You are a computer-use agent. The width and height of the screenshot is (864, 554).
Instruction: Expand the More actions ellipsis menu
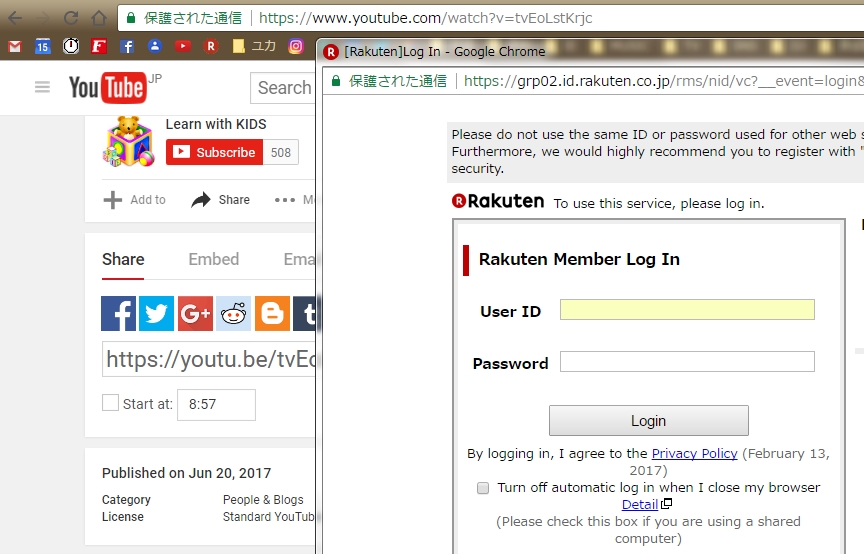point(285,200)
